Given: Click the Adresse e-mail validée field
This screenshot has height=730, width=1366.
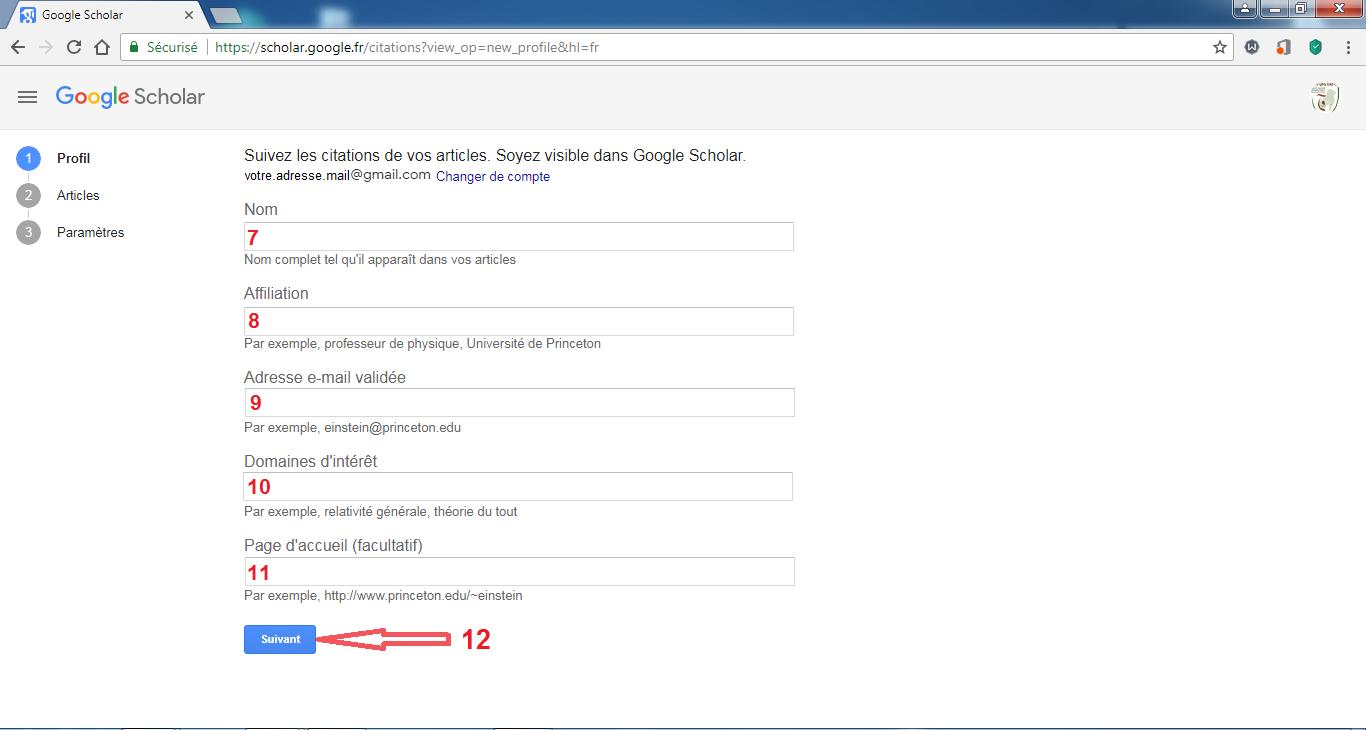Looking at the screenshot, I should click(519, 402).
